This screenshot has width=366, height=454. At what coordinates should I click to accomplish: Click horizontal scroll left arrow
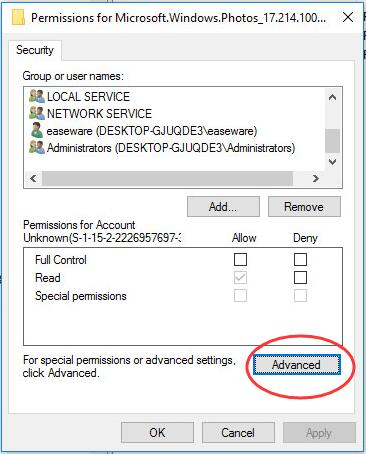[x=33, y=178]
